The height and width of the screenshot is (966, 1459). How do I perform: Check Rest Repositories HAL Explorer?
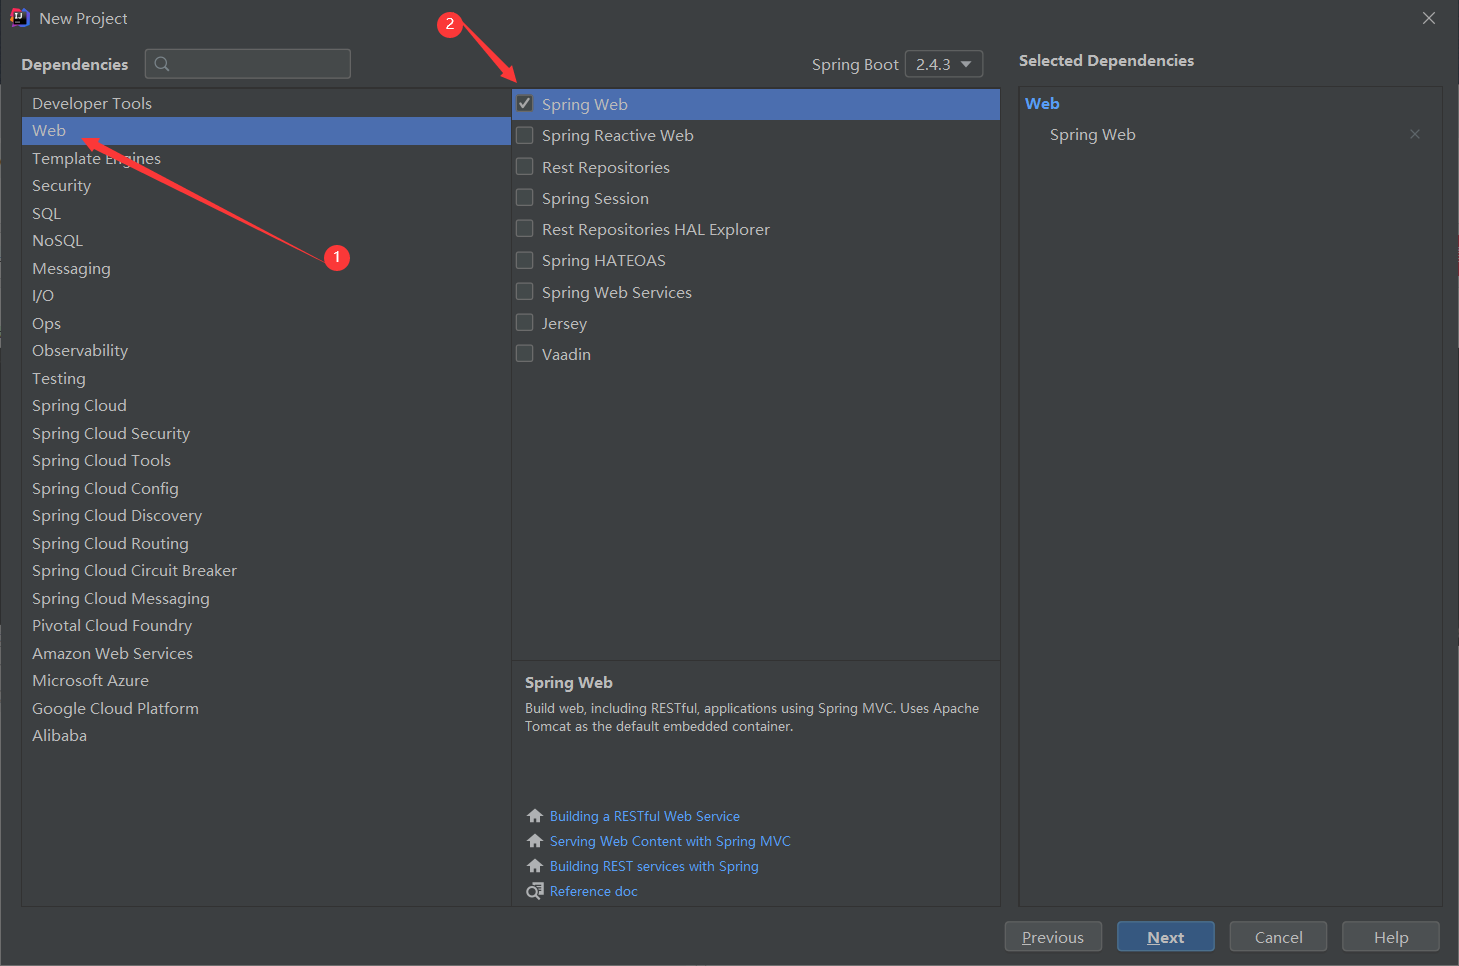(x=524, y=228)
